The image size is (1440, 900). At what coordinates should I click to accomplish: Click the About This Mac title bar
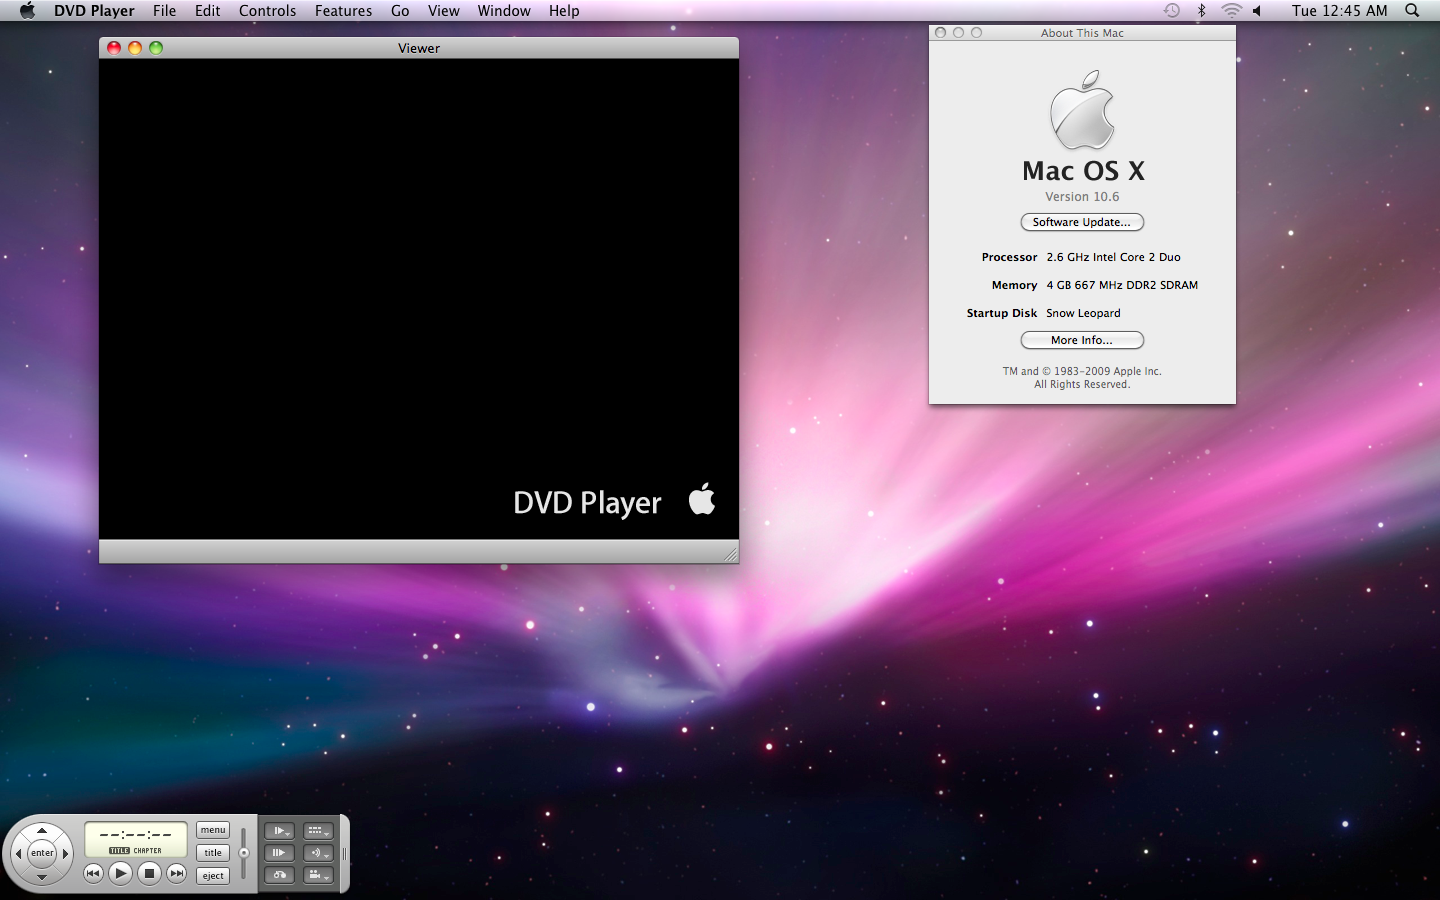point(1082,33)
